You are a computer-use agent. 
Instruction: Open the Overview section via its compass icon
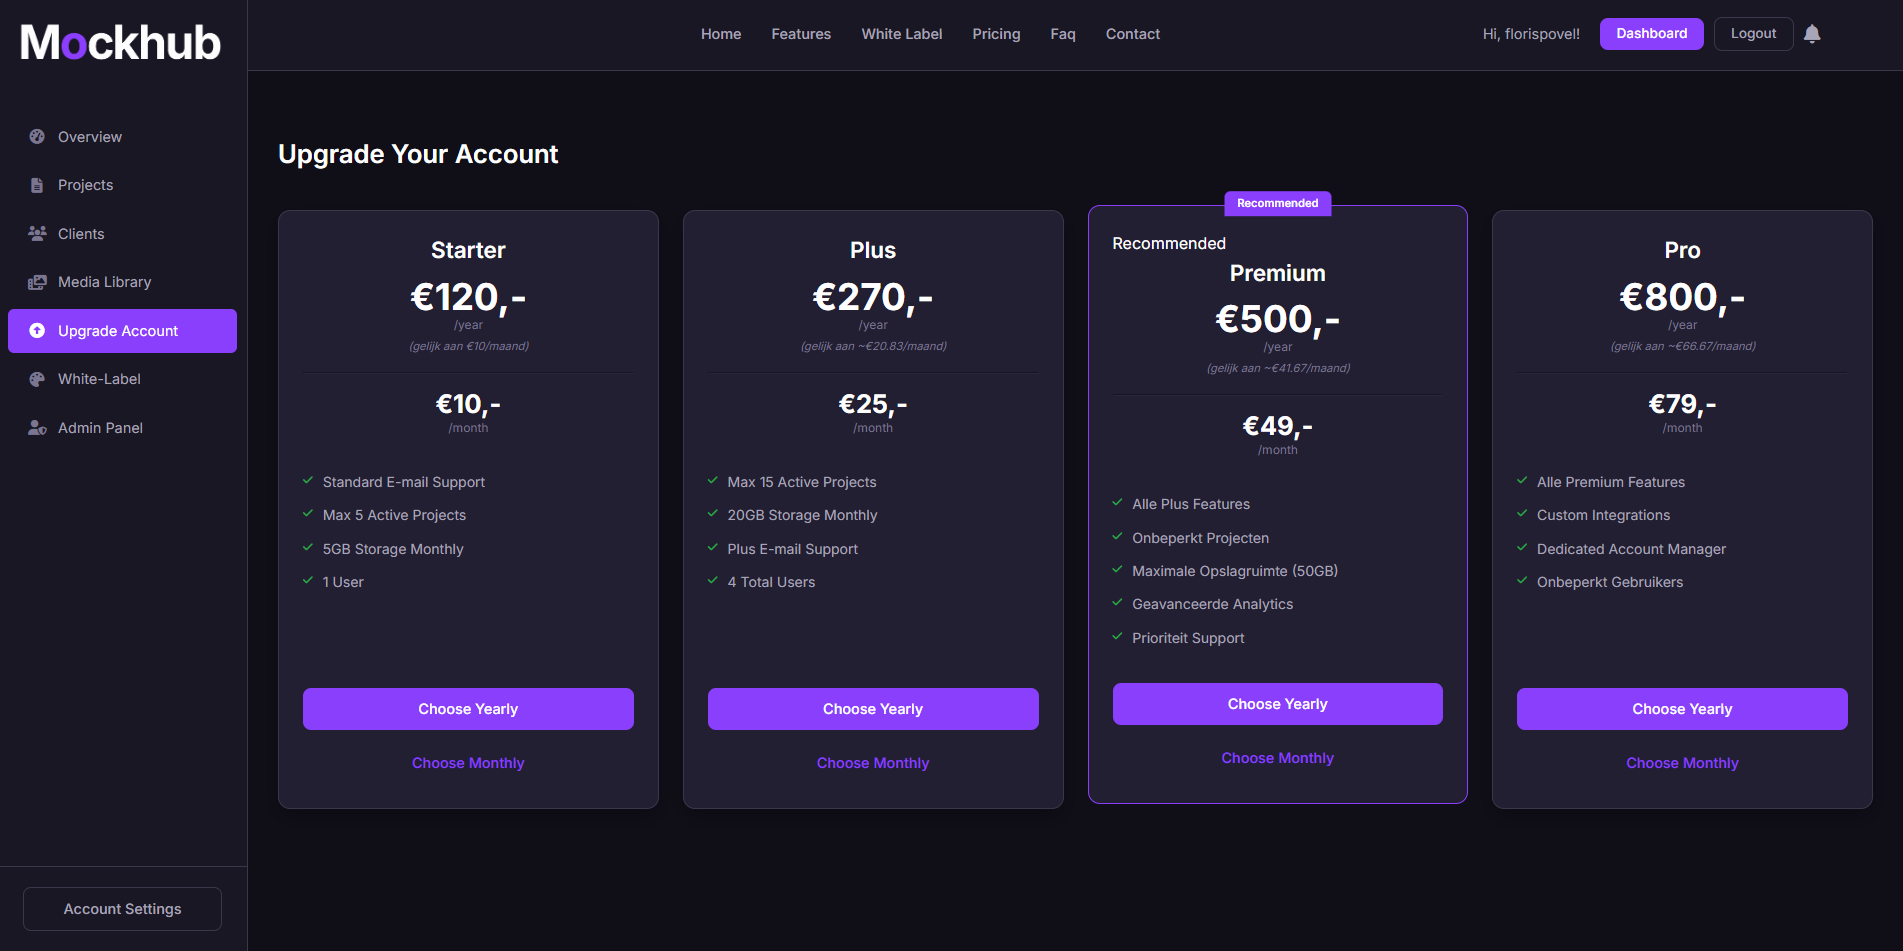pyautogui.click(x=37, y=136)
